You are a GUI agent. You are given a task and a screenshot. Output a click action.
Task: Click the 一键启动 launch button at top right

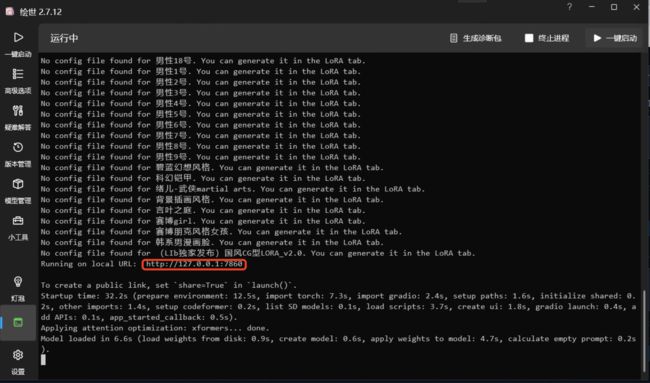pos(615,38)
